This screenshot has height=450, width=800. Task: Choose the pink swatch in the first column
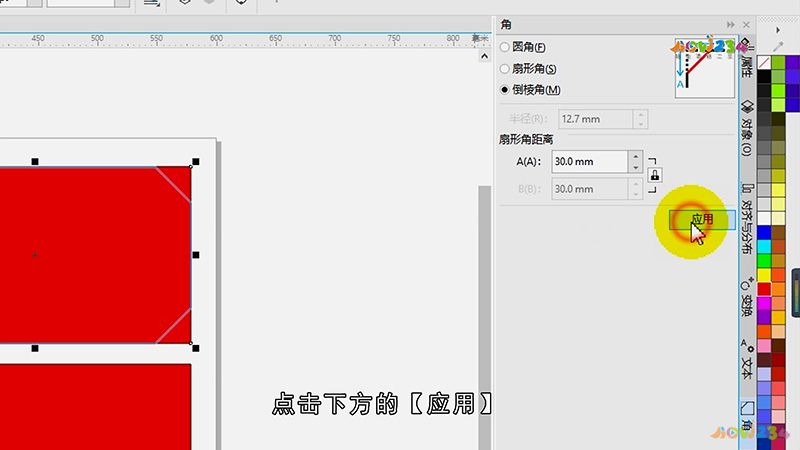[x=764, y=346]
